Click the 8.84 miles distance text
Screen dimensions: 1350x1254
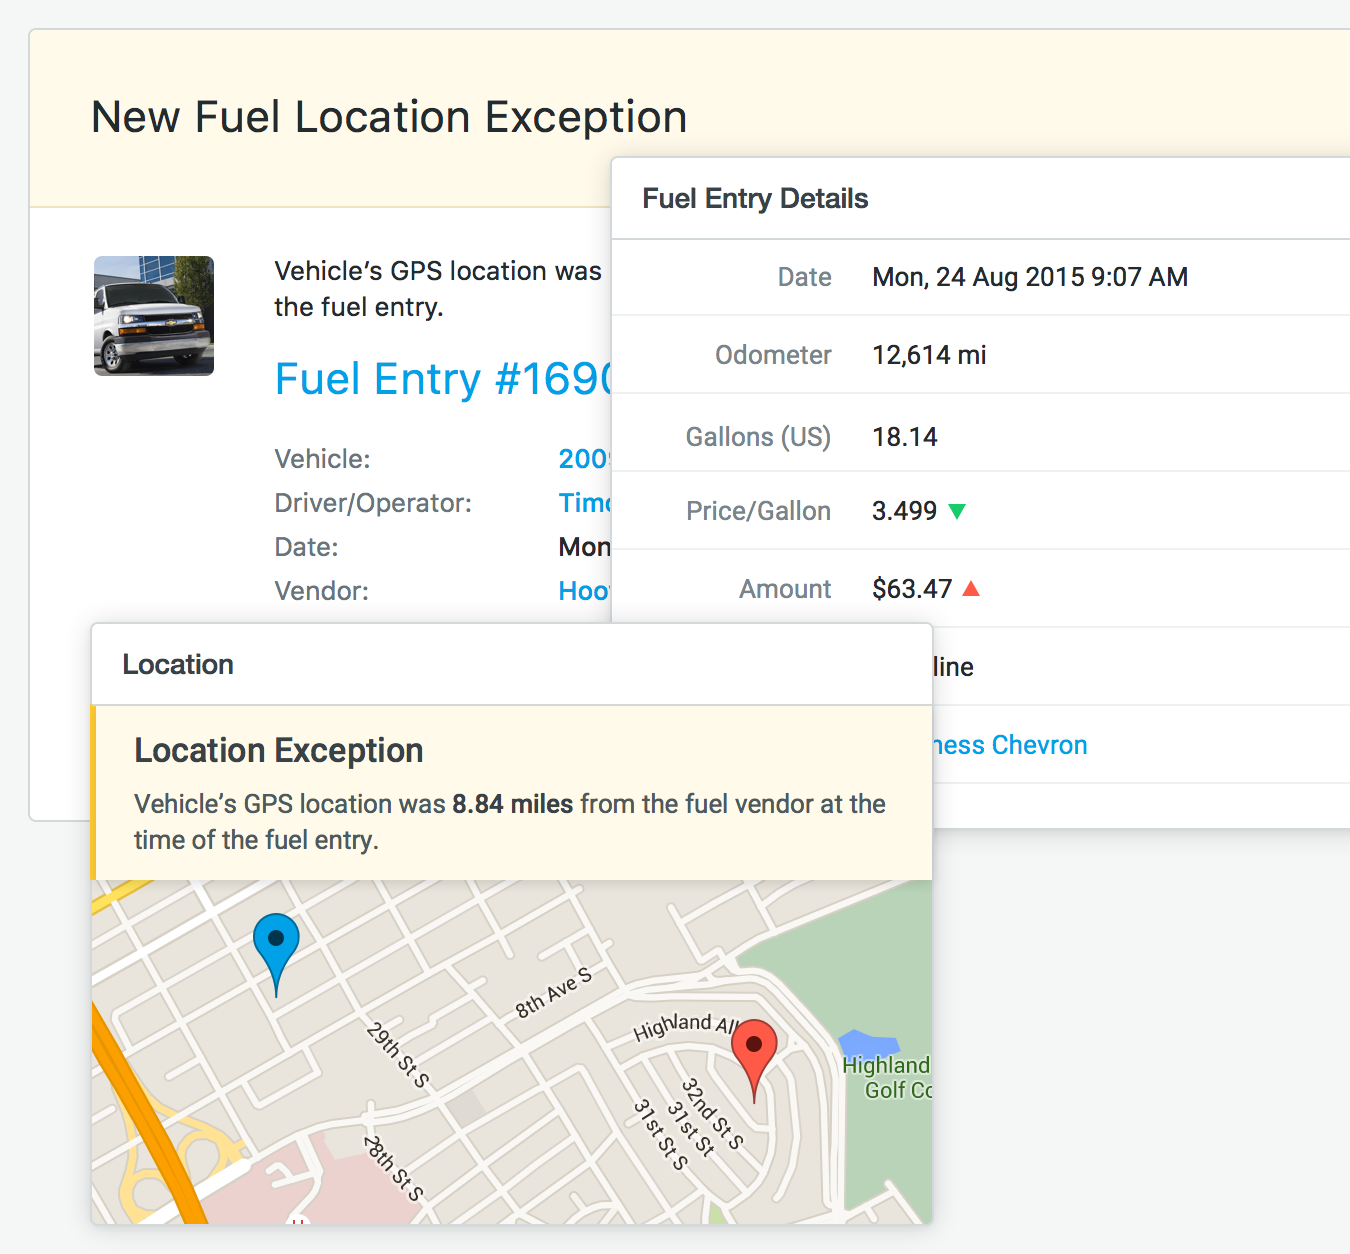(x=512, y=804)
